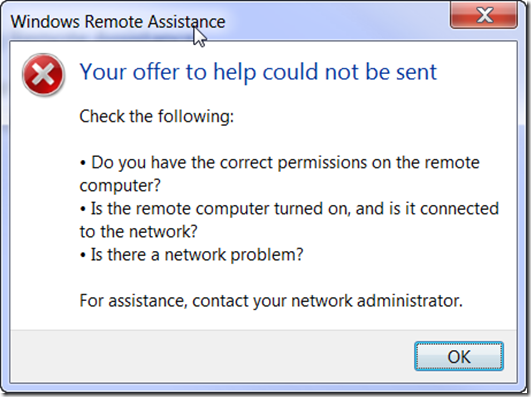Click the word 'permissions' in the first bullet
This screenshot has width=531, height=397.
[x=322, y=163]
